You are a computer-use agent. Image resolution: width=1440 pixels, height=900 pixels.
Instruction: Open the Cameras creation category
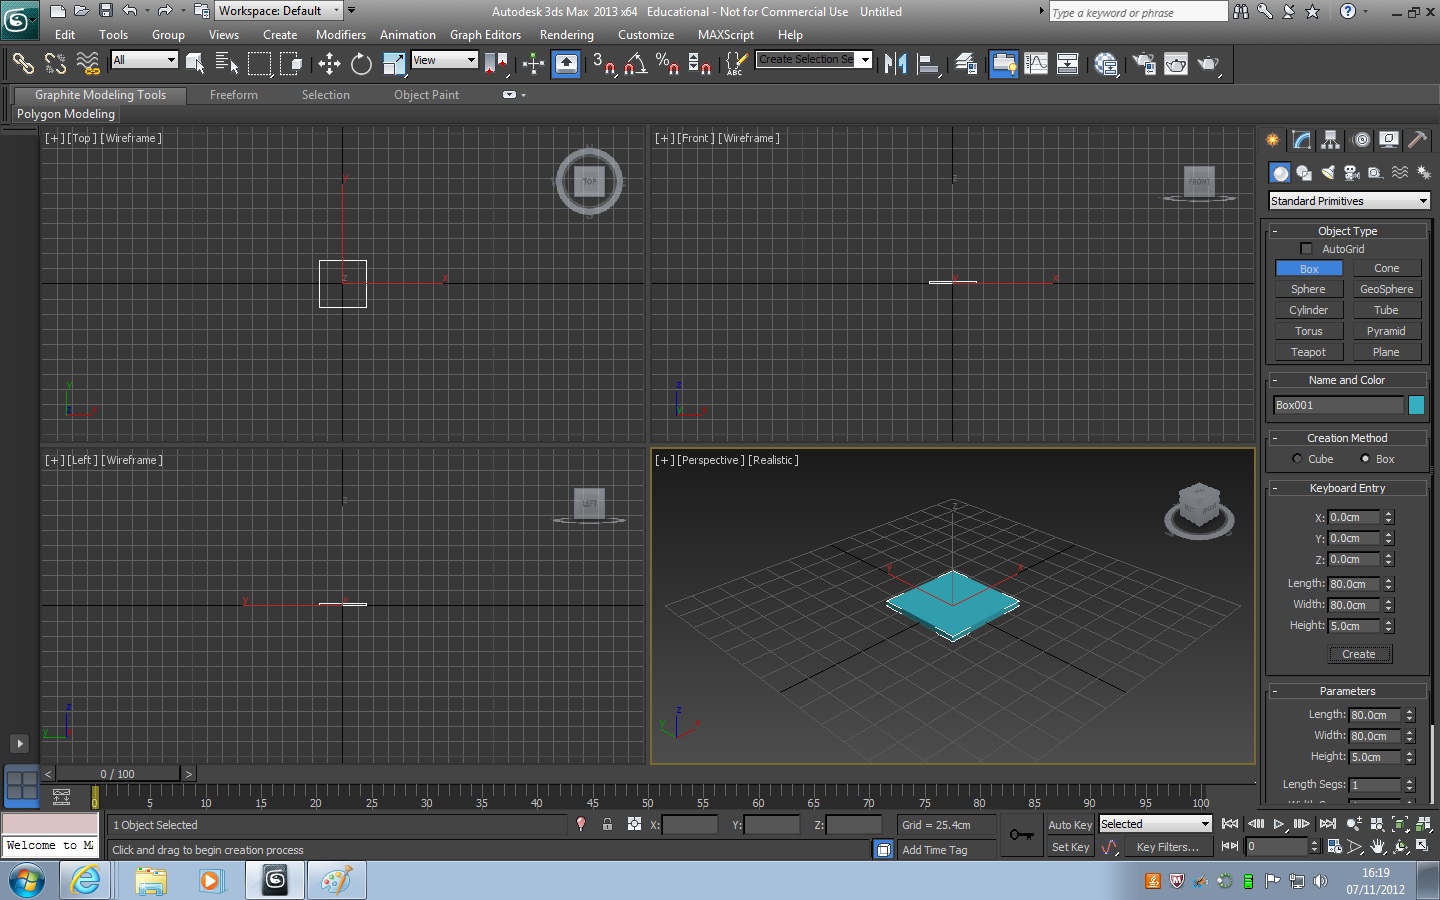1351,172
